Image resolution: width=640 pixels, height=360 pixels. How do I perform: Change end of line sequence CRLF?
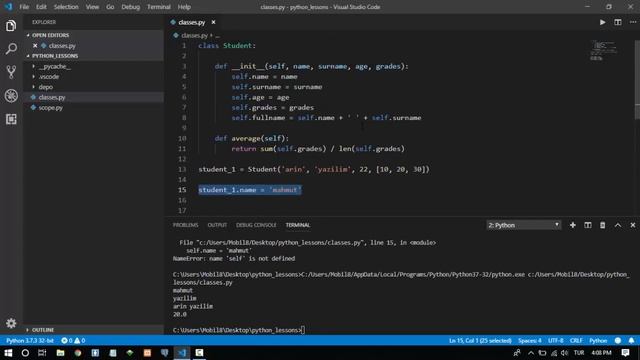point(576,340)
